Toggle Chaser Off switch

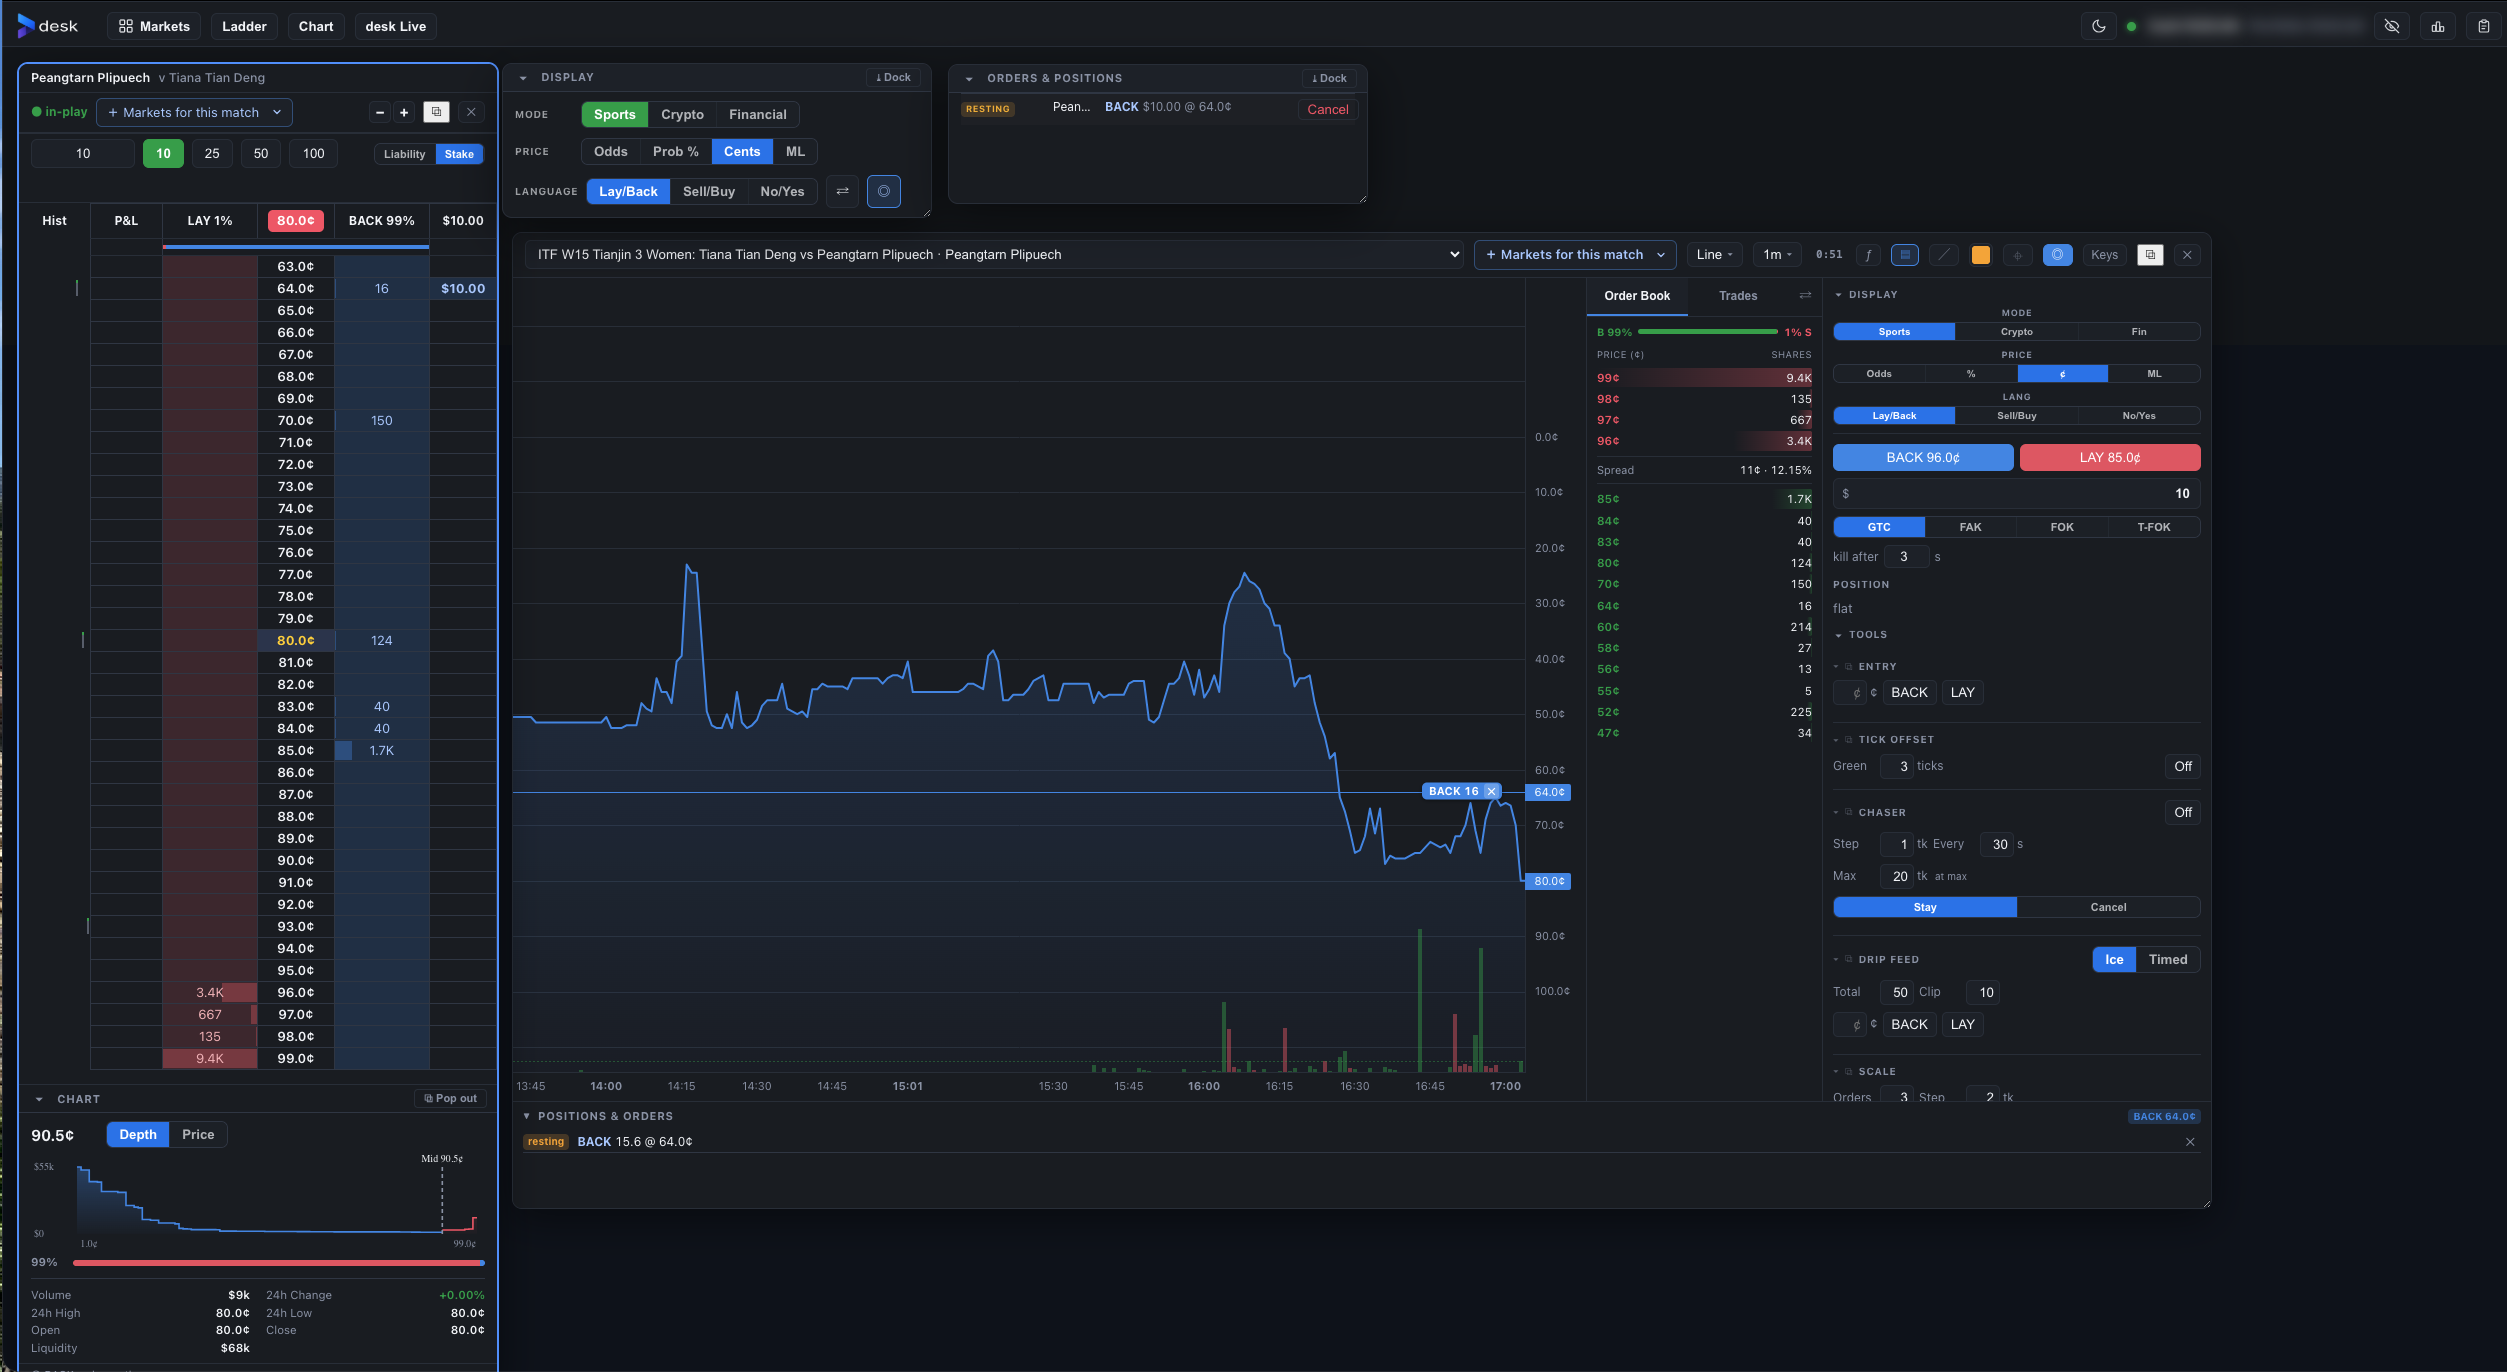point(2183,812)
